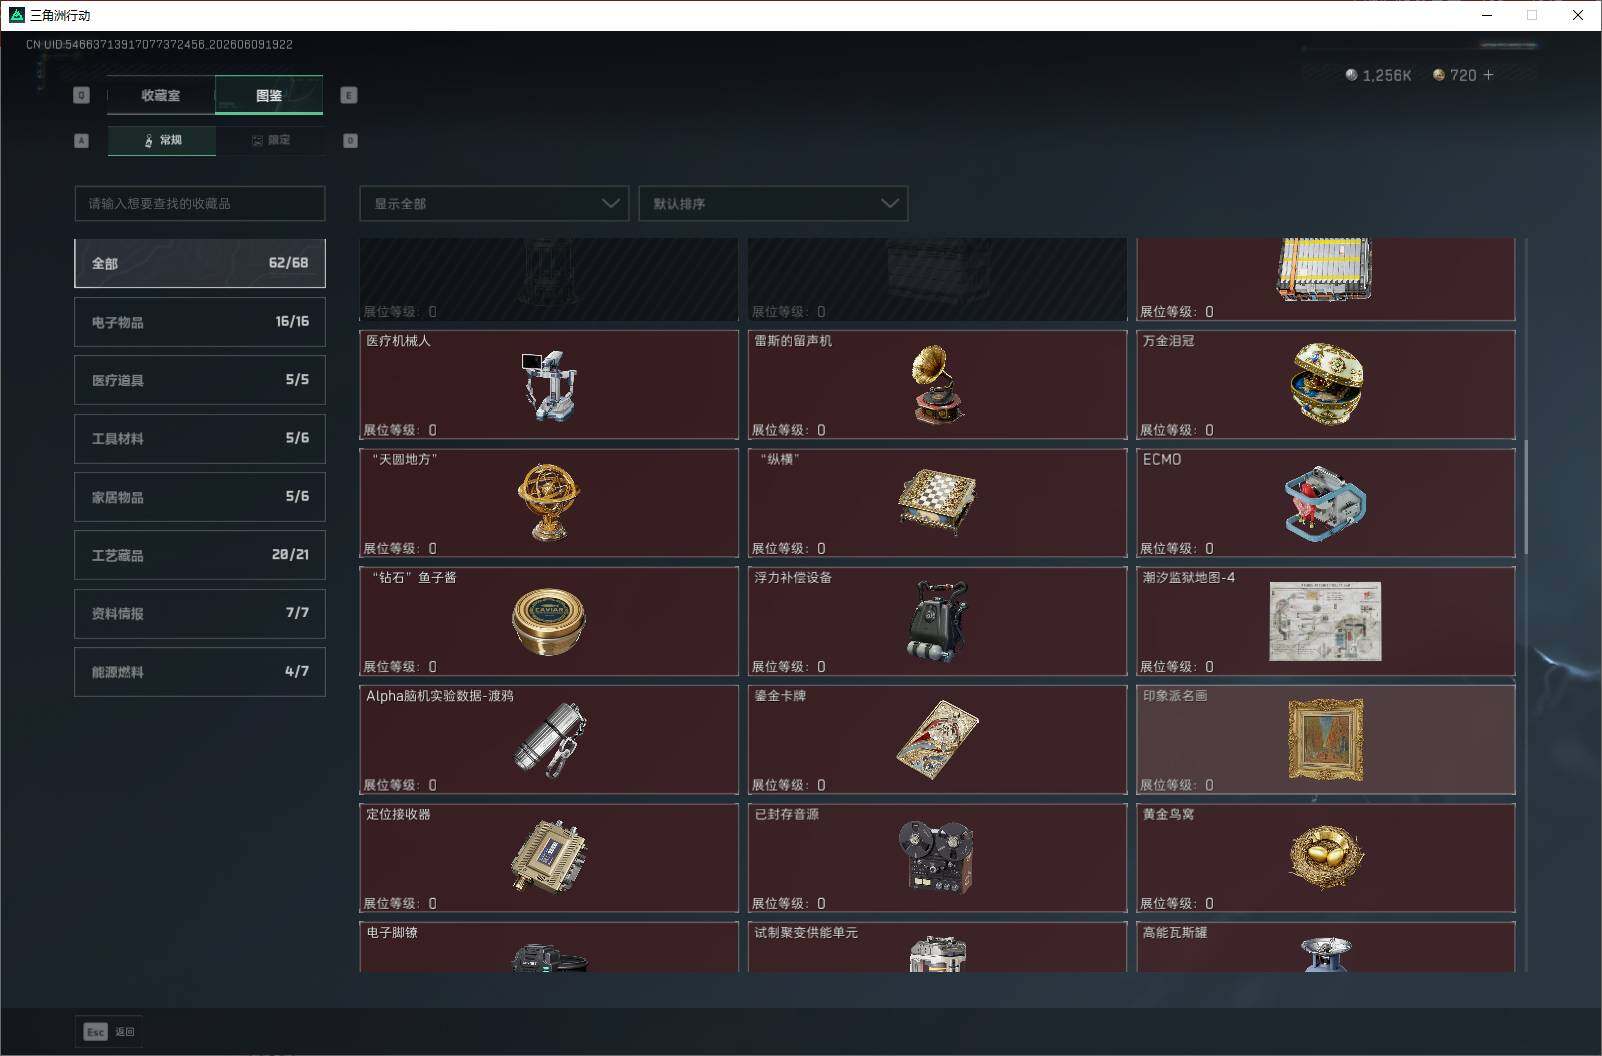
Task: Switch to the 收藏室 tab
Action: [x=161, y=95]
